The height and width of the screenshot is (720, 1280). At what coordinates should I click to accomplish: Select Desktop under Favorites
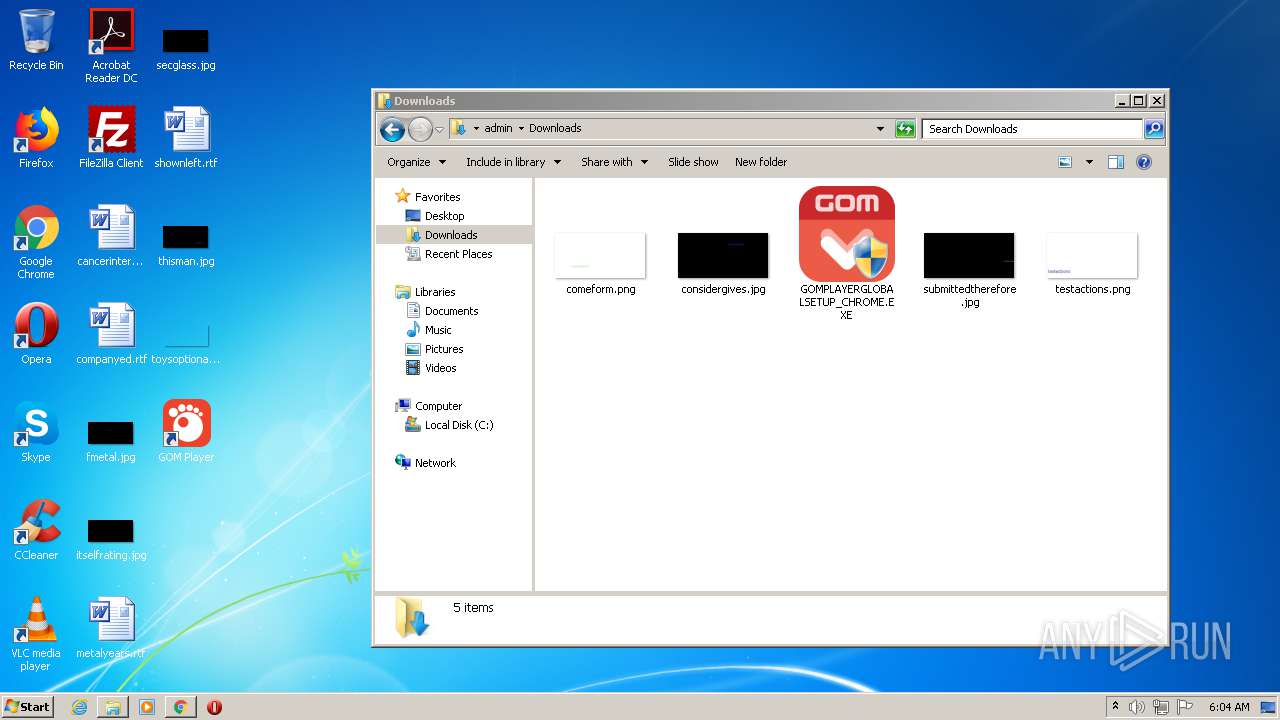click(444, 216)
